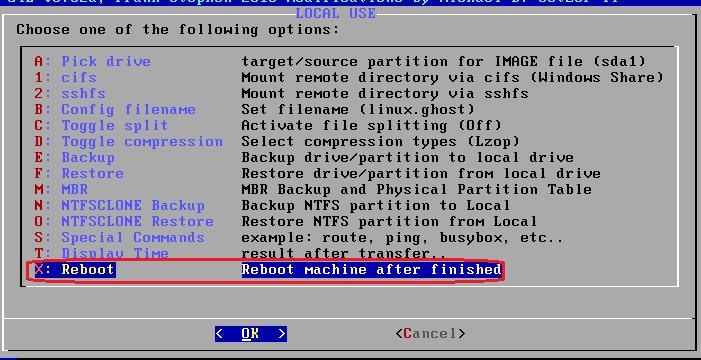Screen dimensions: 701x360
Task: Click 'Restore NTFS partition from Local' text
Action: (x=389, y=221)
